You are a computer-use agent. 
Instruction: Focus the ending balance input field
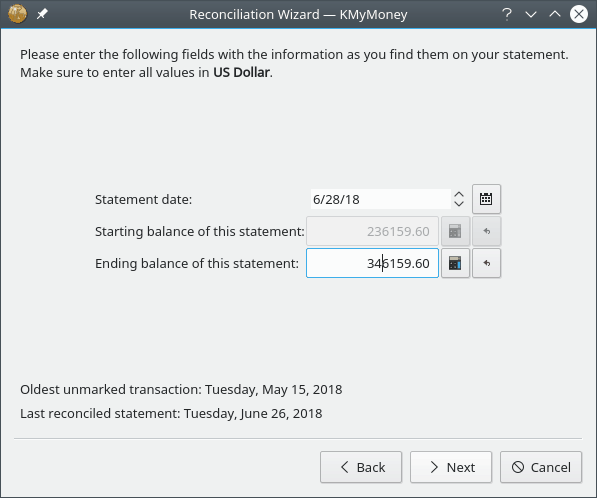(372, 263)
